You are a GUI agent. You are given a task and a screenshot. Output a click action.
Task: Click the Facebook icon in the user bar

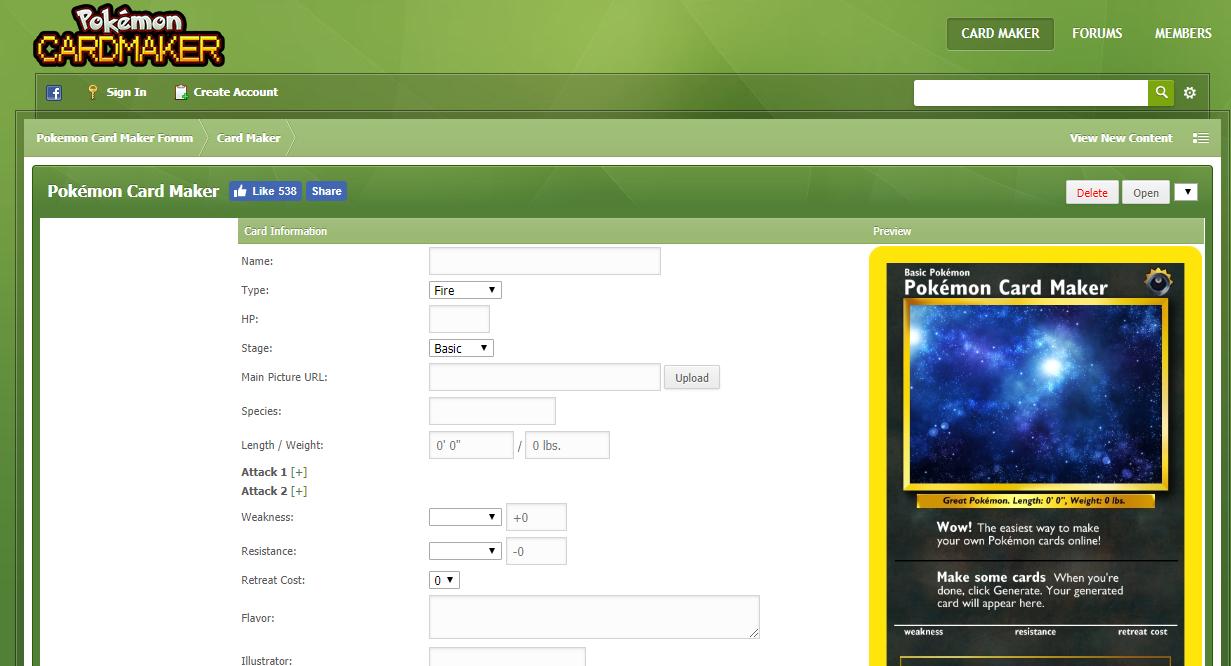click(54, 93)
